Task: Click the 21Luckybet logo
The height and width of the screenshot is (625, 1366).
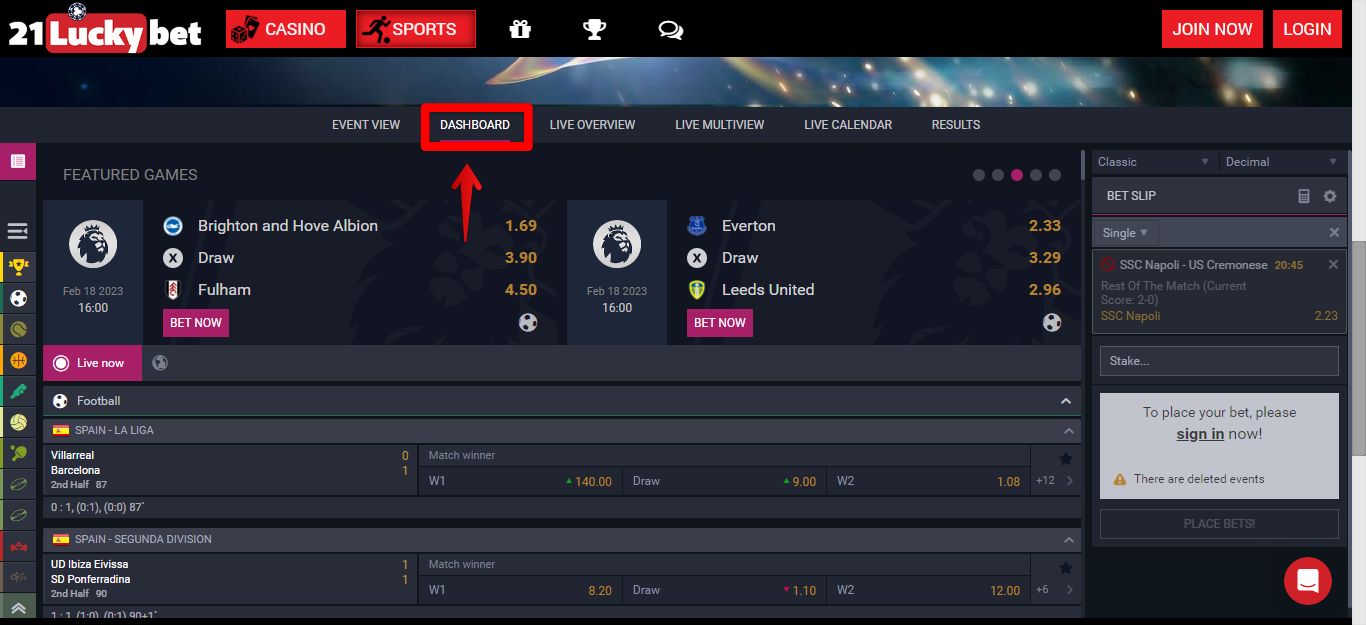Action: (105, 29)
